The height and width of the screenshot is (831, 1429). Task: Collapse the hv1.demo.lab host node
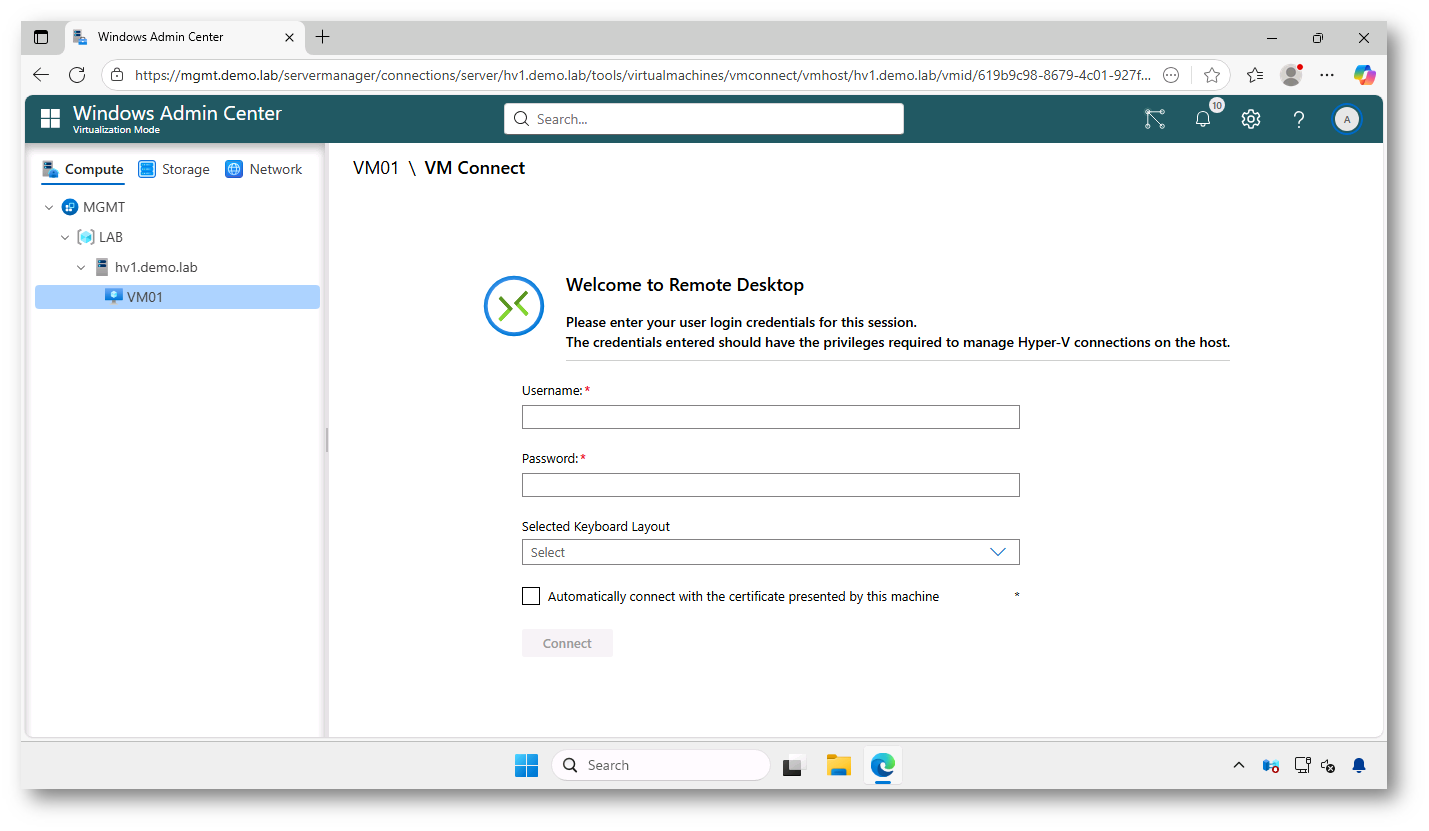tap(81, 268)
